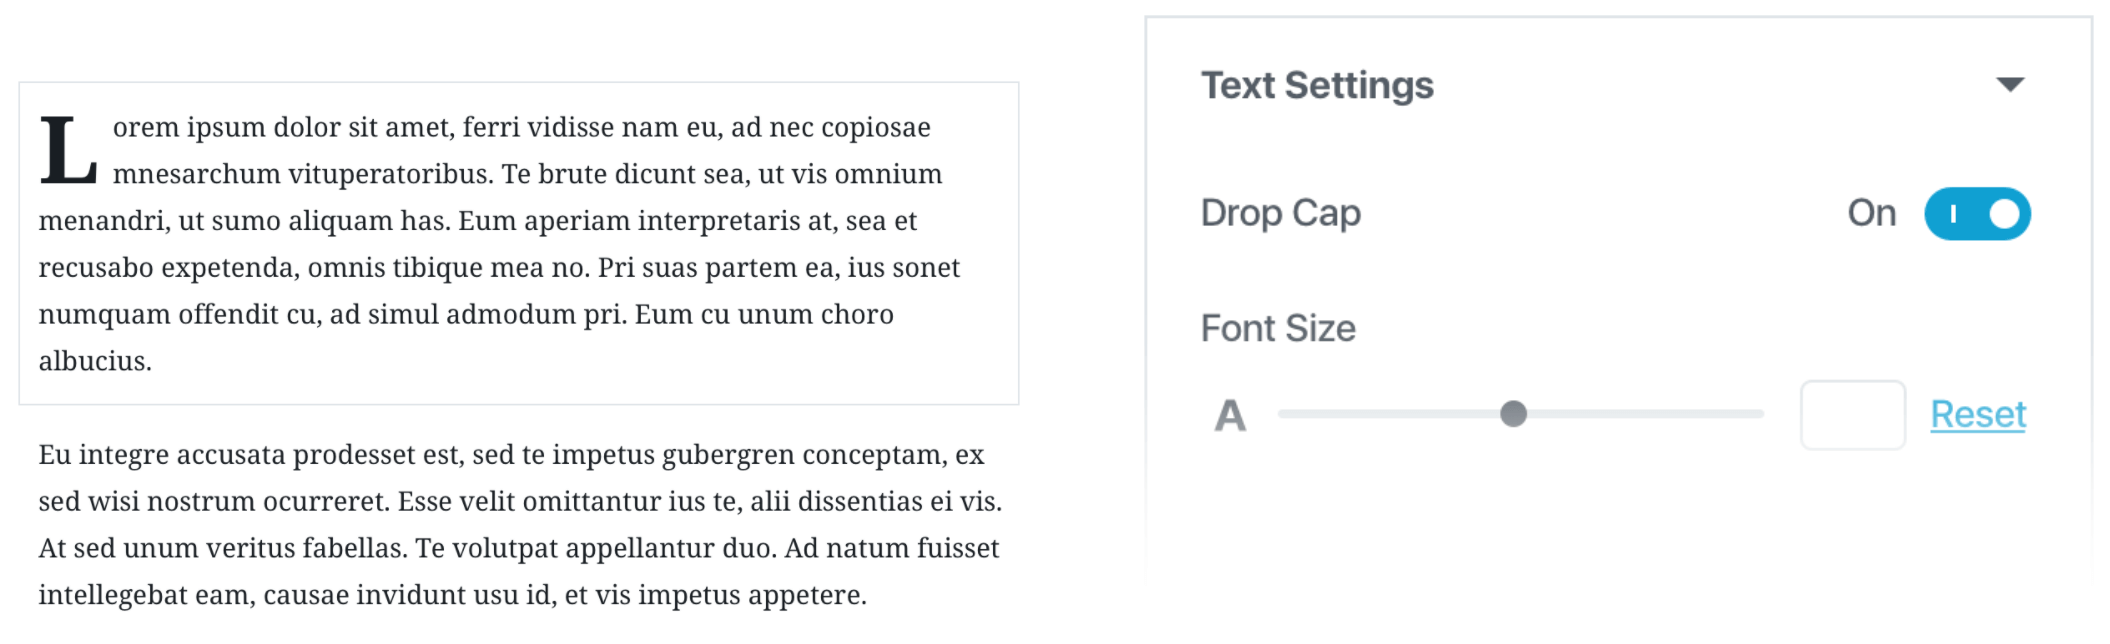The width and height of the screenshot is (2110, 644).
Task: Click the Drop Cap label text
Action: click(1280, 212)
